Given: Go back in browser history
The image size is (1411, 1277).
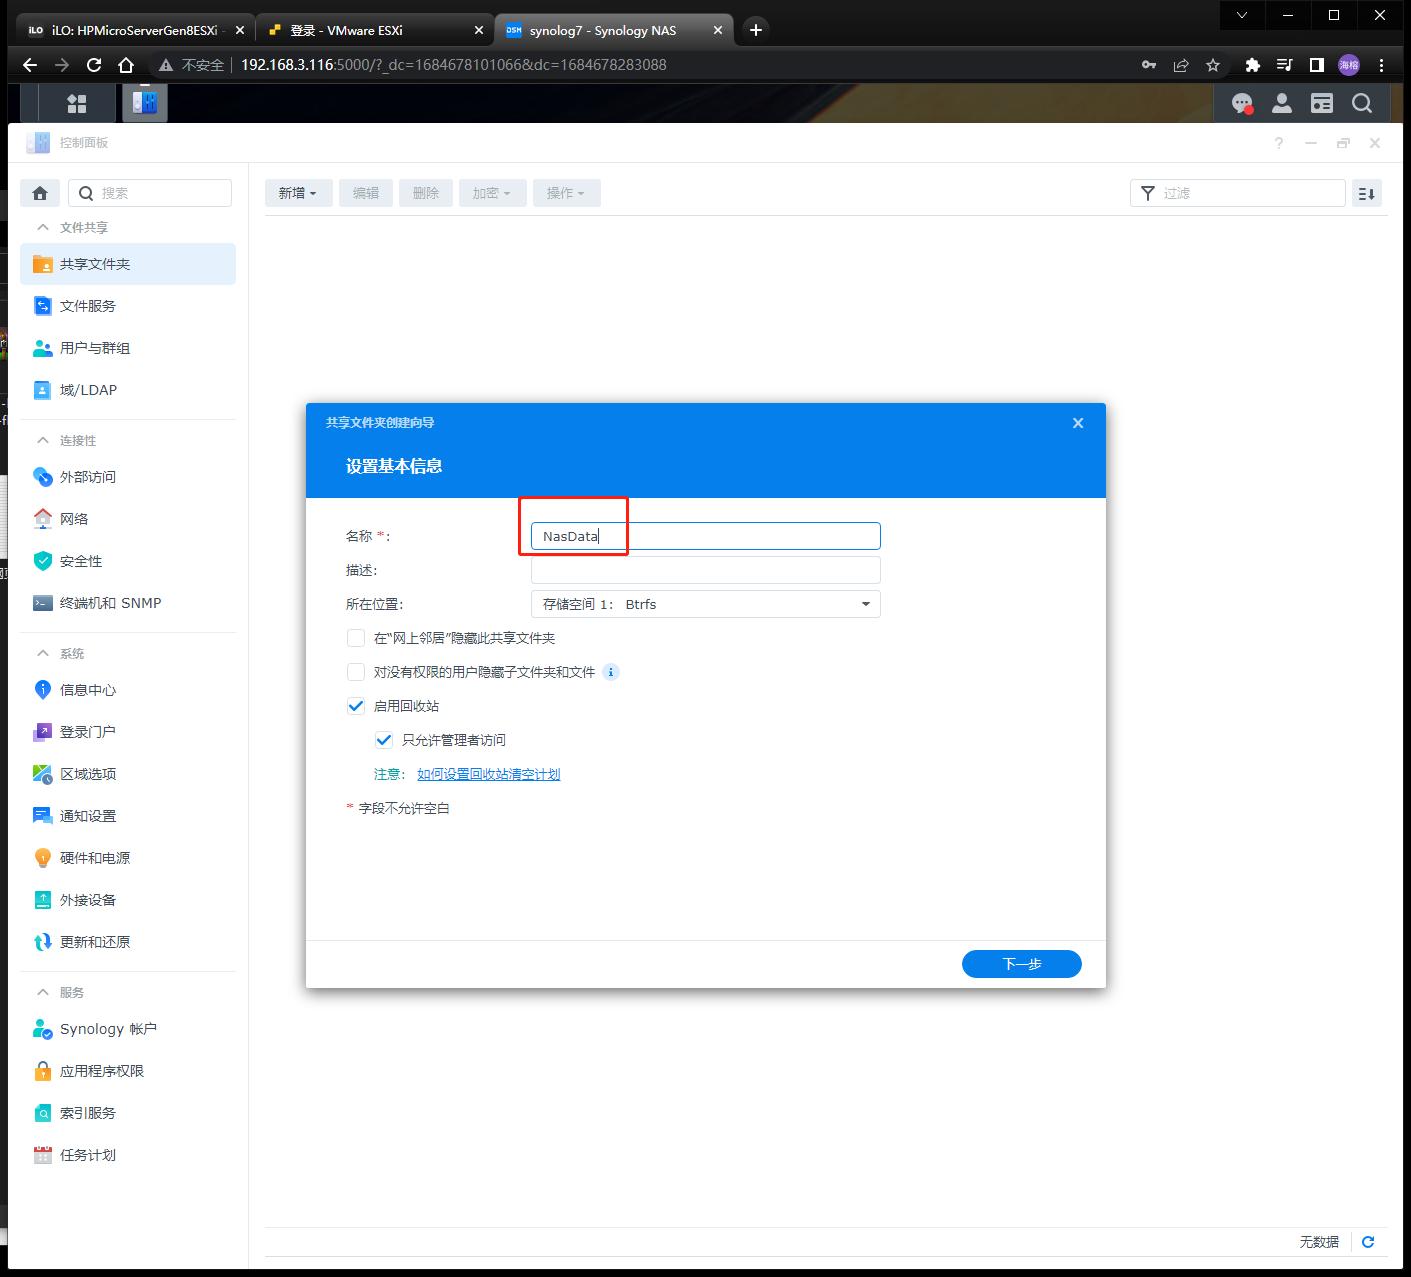Looking at the screenshot, I should tap(30, 65).
